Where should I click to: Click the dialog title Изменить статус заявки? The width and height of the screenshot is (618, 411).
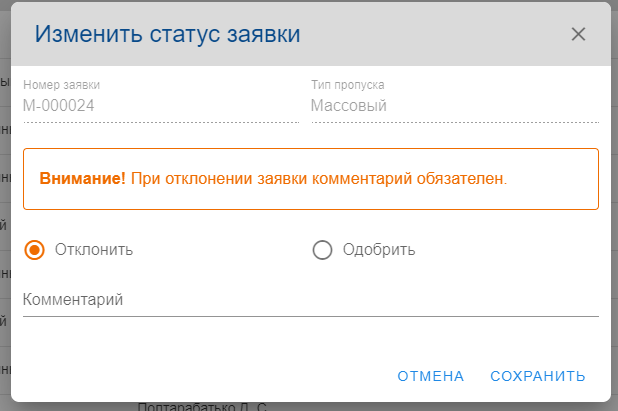coord(168,34)
